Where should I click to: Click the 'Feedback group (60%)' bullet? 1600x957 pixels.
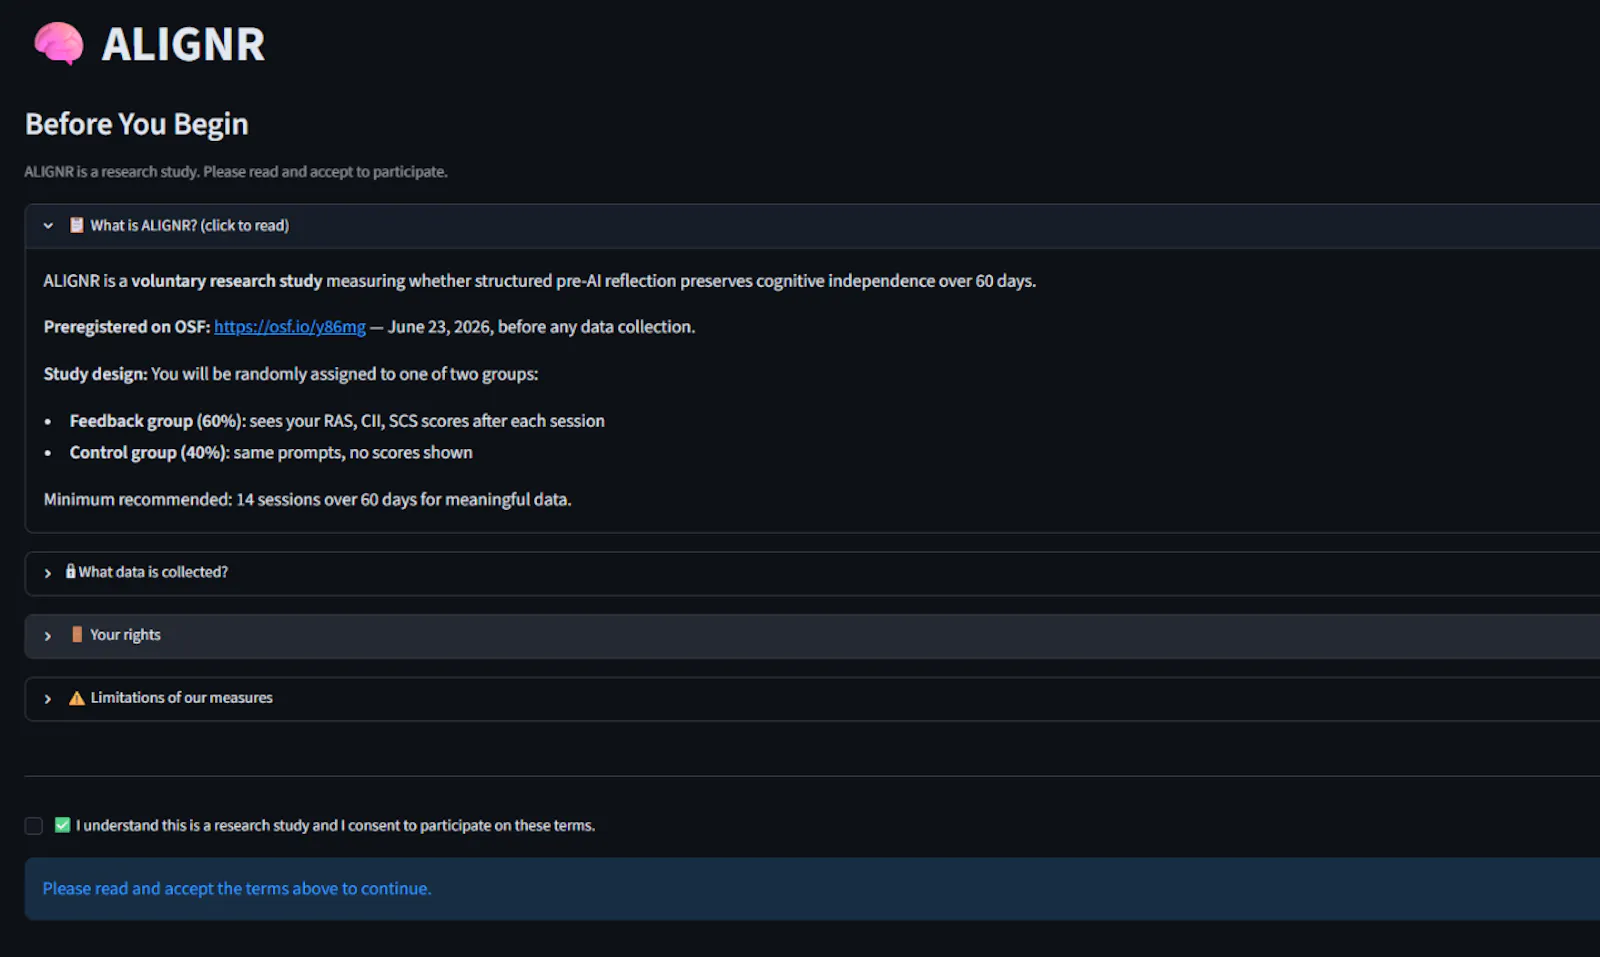click(x=337, y=421)
